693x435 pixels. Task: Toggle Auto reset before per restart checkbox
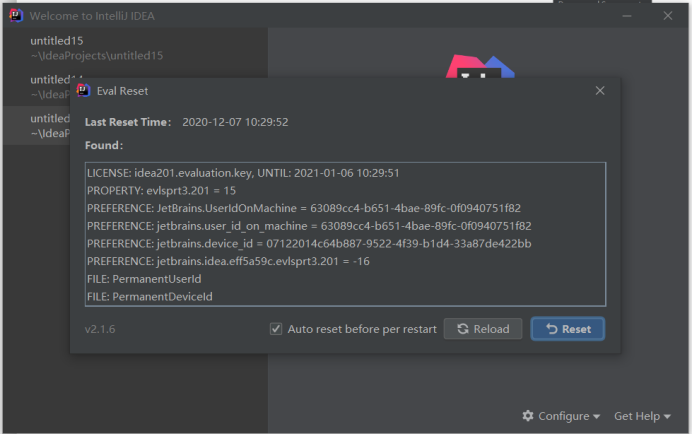click(x=276, y=329)
